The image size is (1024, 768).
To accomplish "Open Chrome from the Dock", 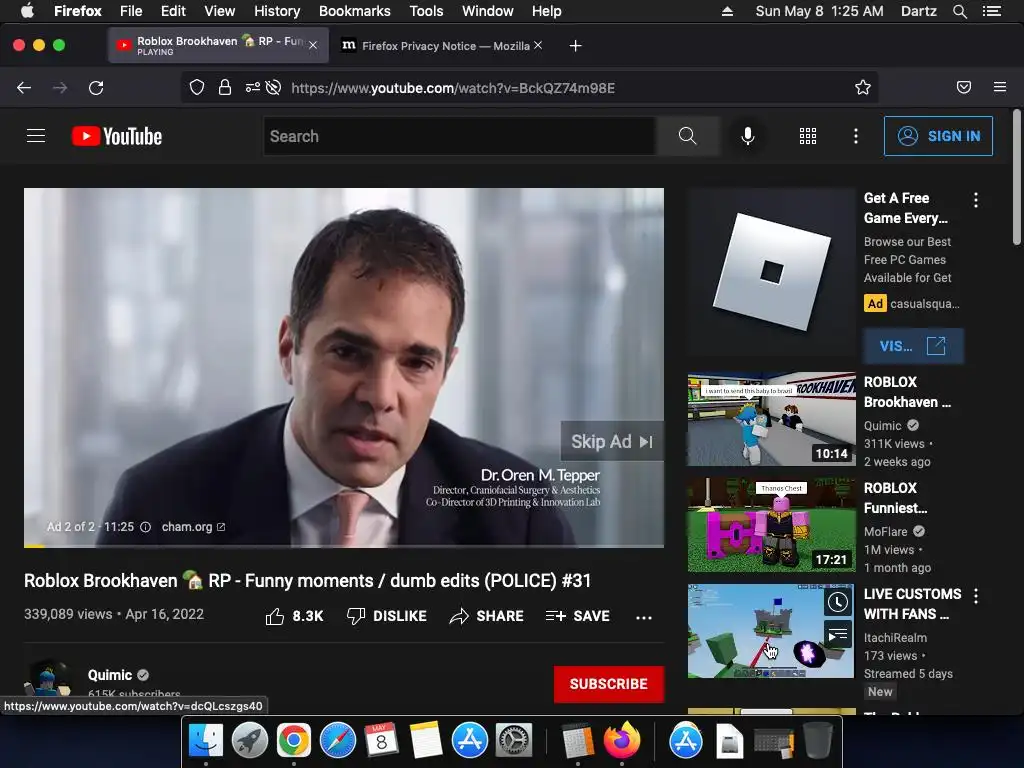I will [x=294, y=741].
